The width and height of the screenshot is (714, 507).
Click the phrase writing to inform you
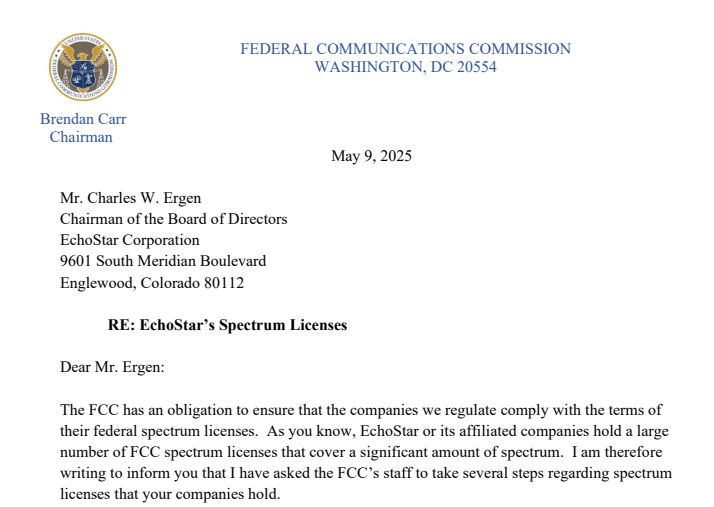133,473
